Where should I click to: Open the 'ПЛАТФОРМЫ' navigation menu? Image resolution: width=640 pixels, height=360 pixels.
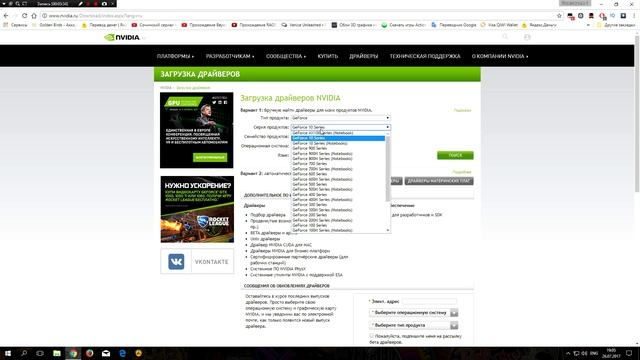tap(176, 56)
